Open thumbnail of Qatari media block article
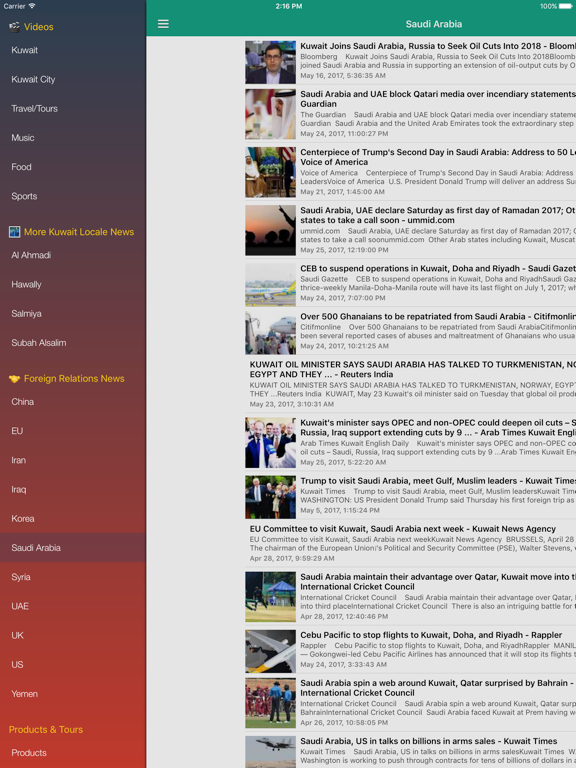Image resolution: width=576 pixels, height=768 pixels. click(x=270, y=115)
